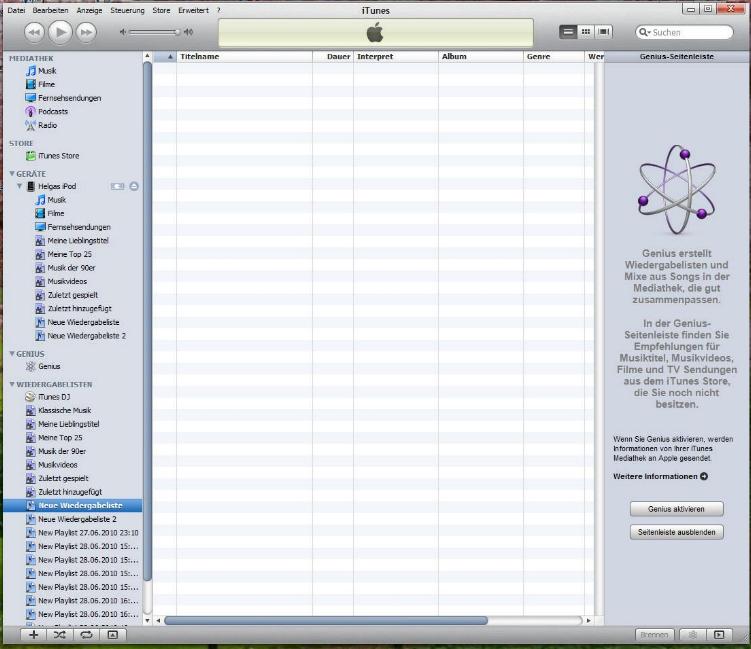751x649 pixels.
Task: Open the ? help menu
Action: tap(218, 10)
